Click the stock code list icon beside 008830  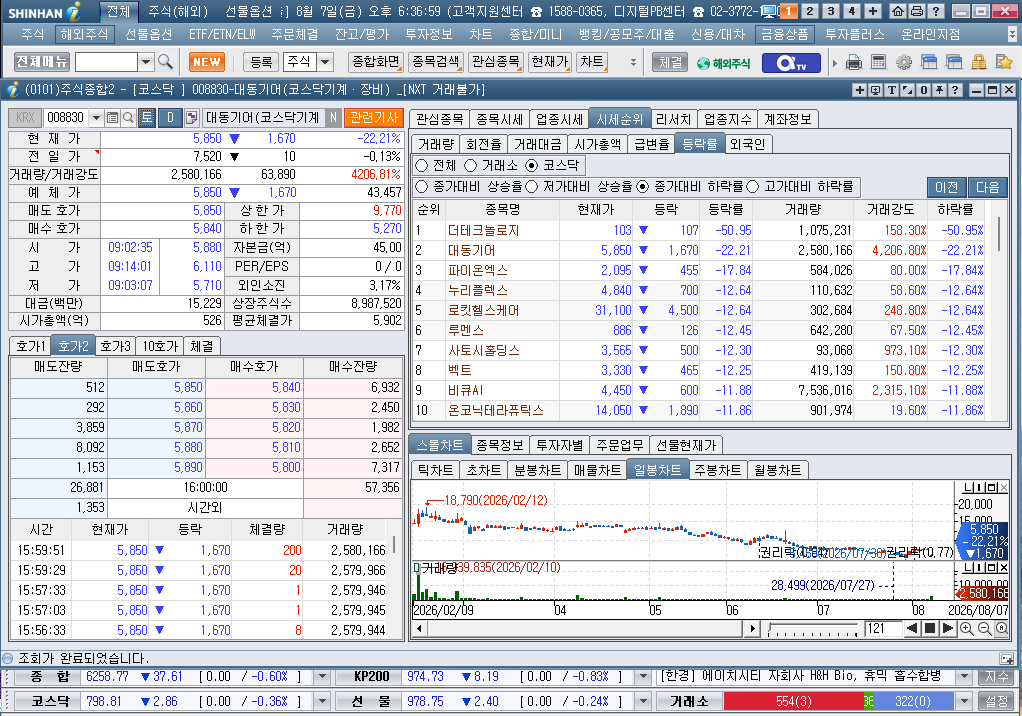112,118
